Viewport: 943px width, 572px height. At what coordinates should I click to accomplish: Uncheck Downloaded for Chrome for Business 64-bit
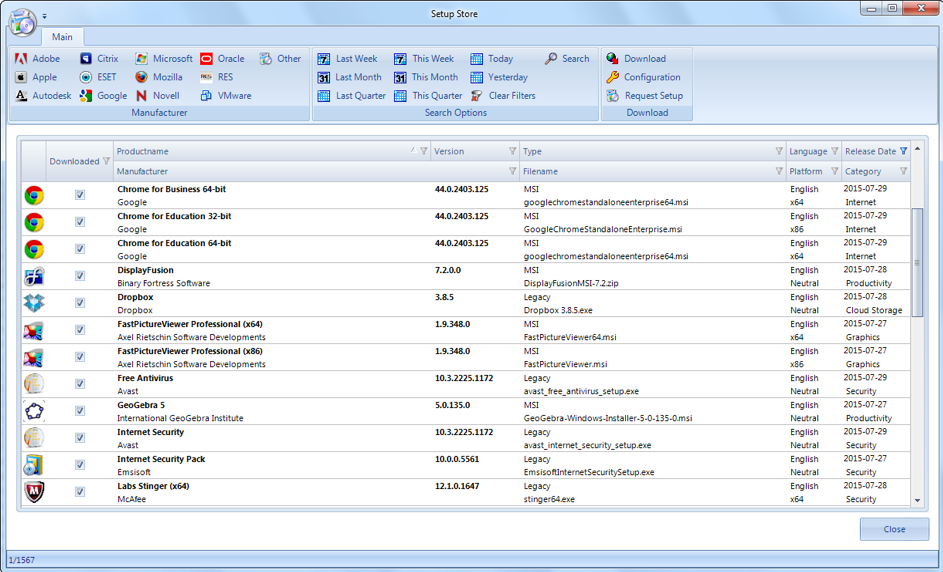point(80,195)
